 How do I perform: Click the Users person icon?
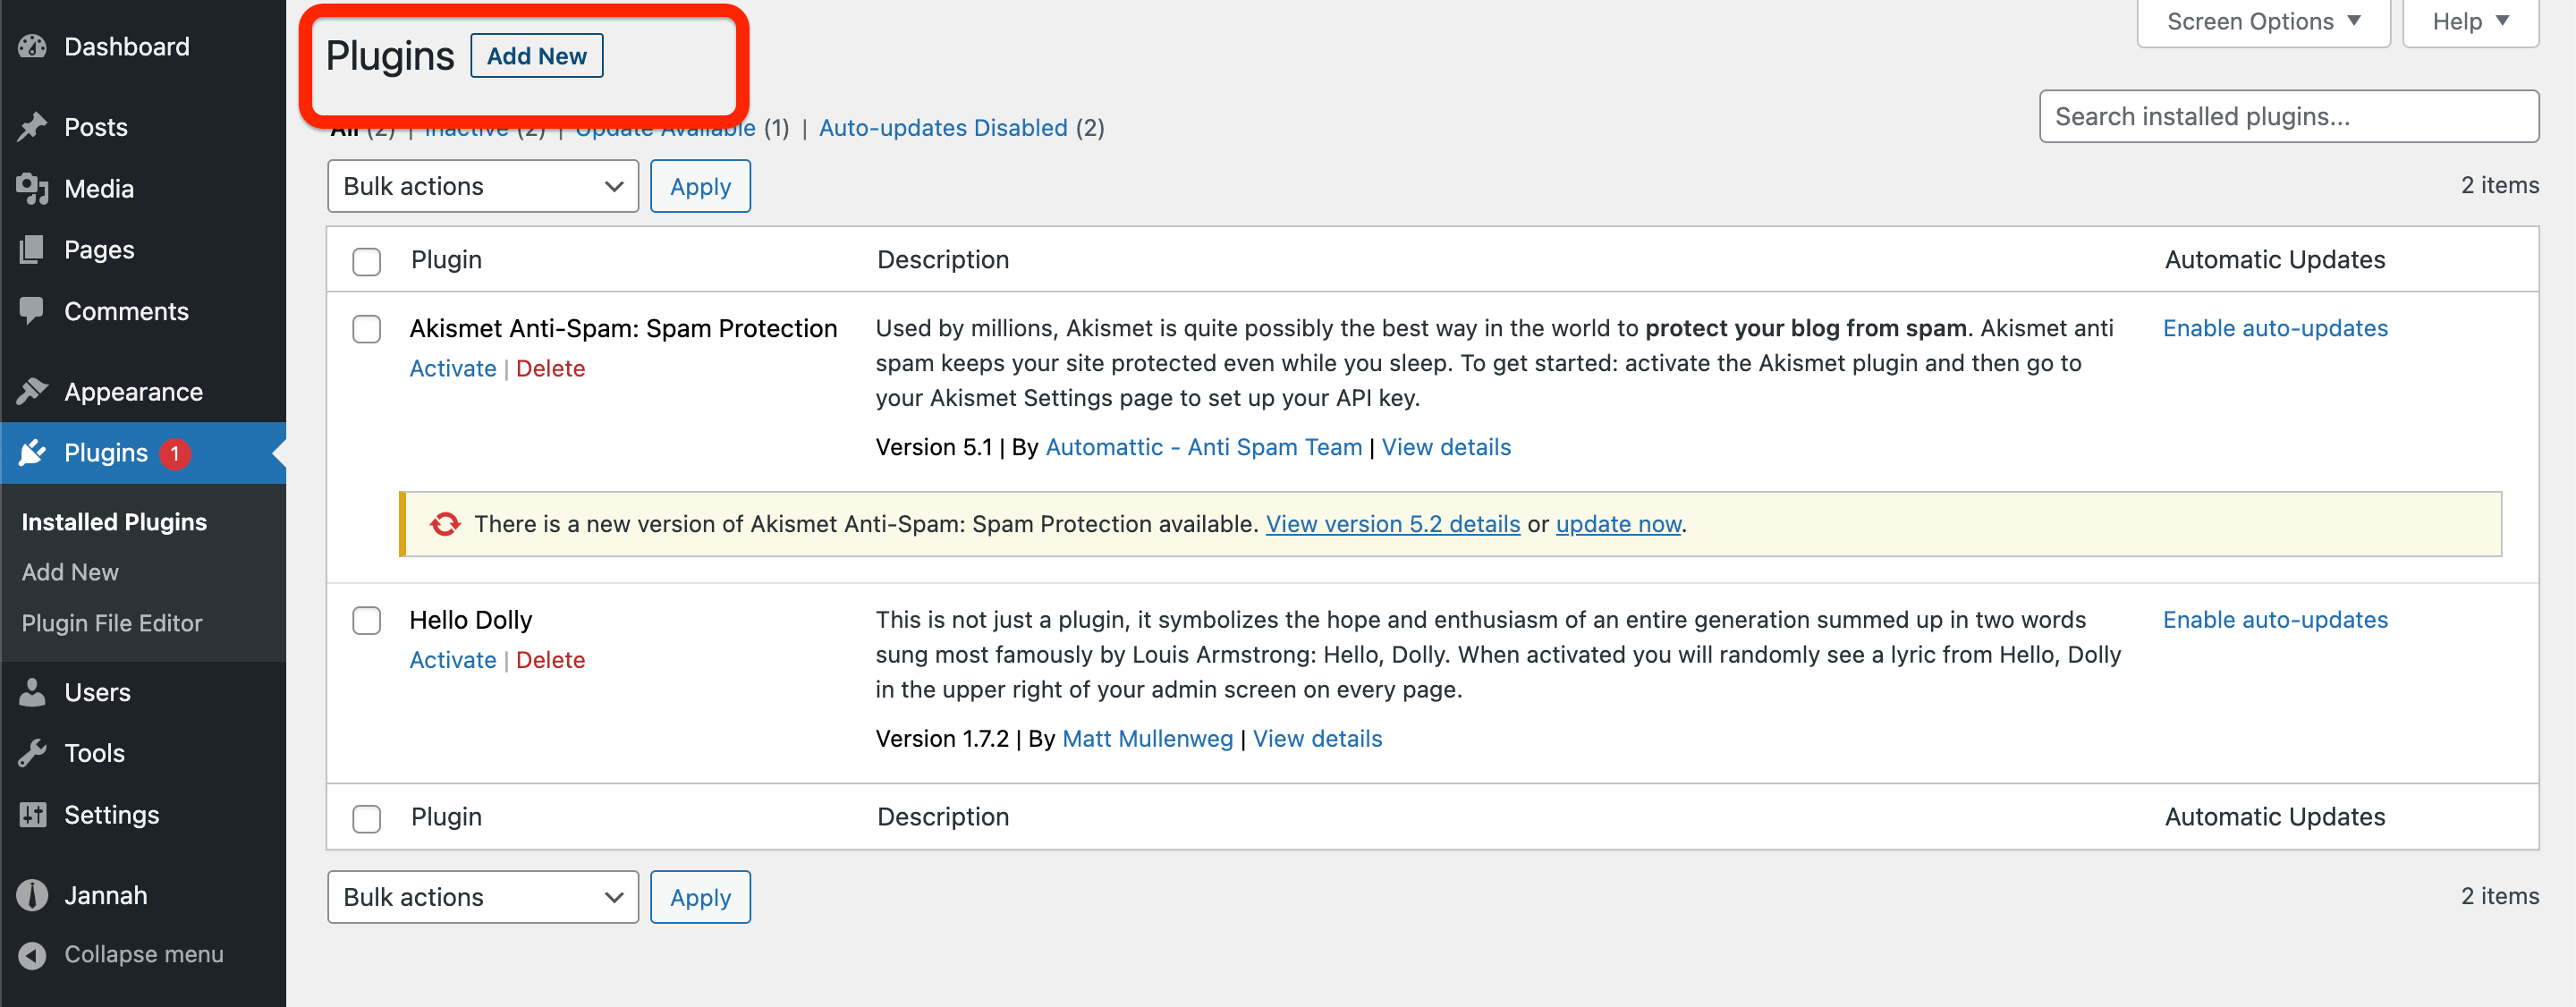tap(32, 692)
